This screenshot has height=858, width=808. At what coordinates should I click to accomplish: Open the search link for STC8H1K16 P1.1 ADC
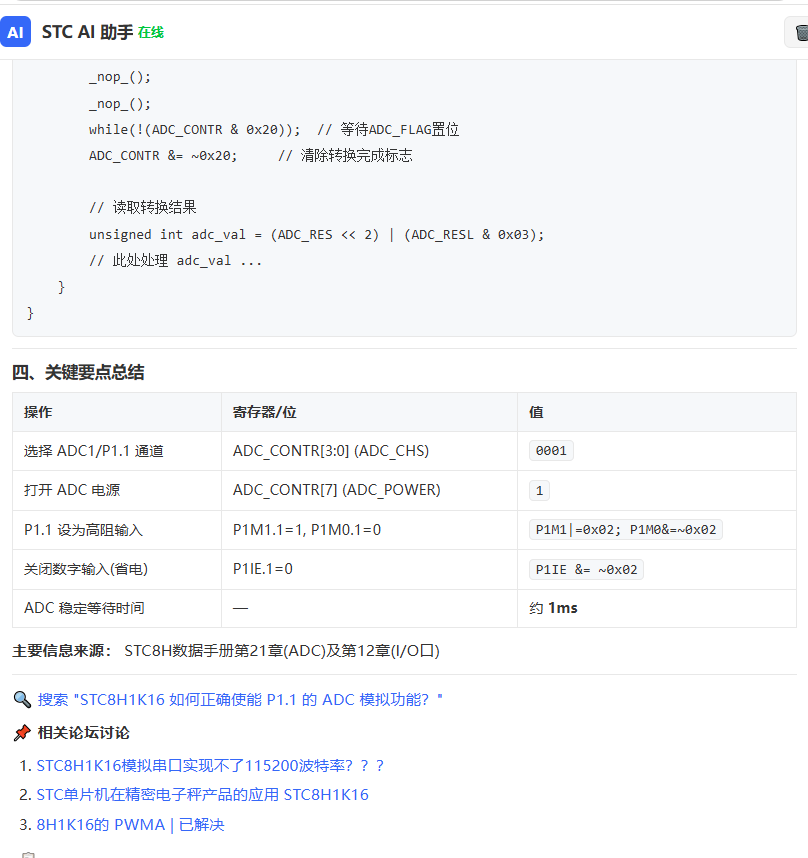240,699
